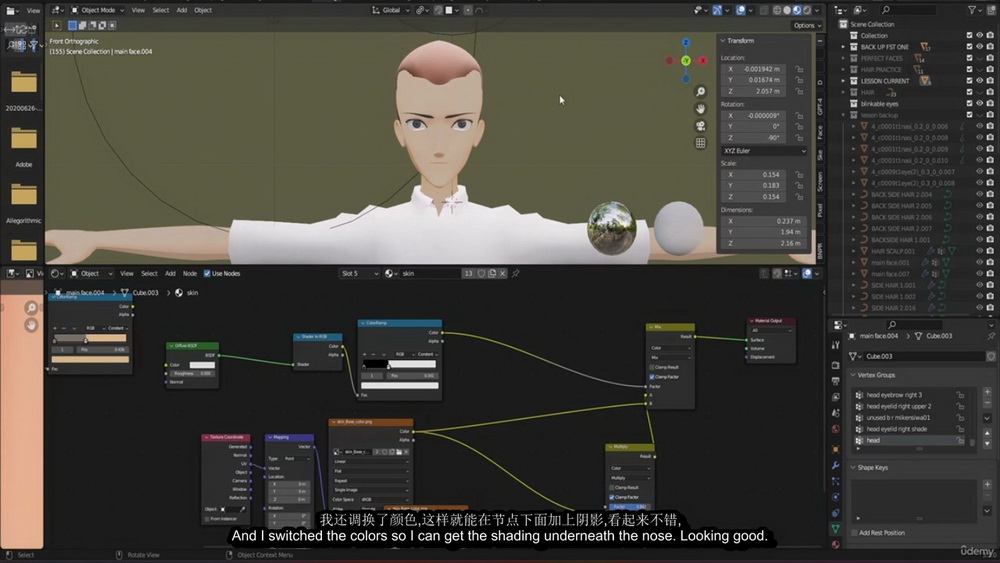Image resolution: width=1000 pixels, height=563 pixels.
Task: Select head vertex group
Action: (909, 441)
